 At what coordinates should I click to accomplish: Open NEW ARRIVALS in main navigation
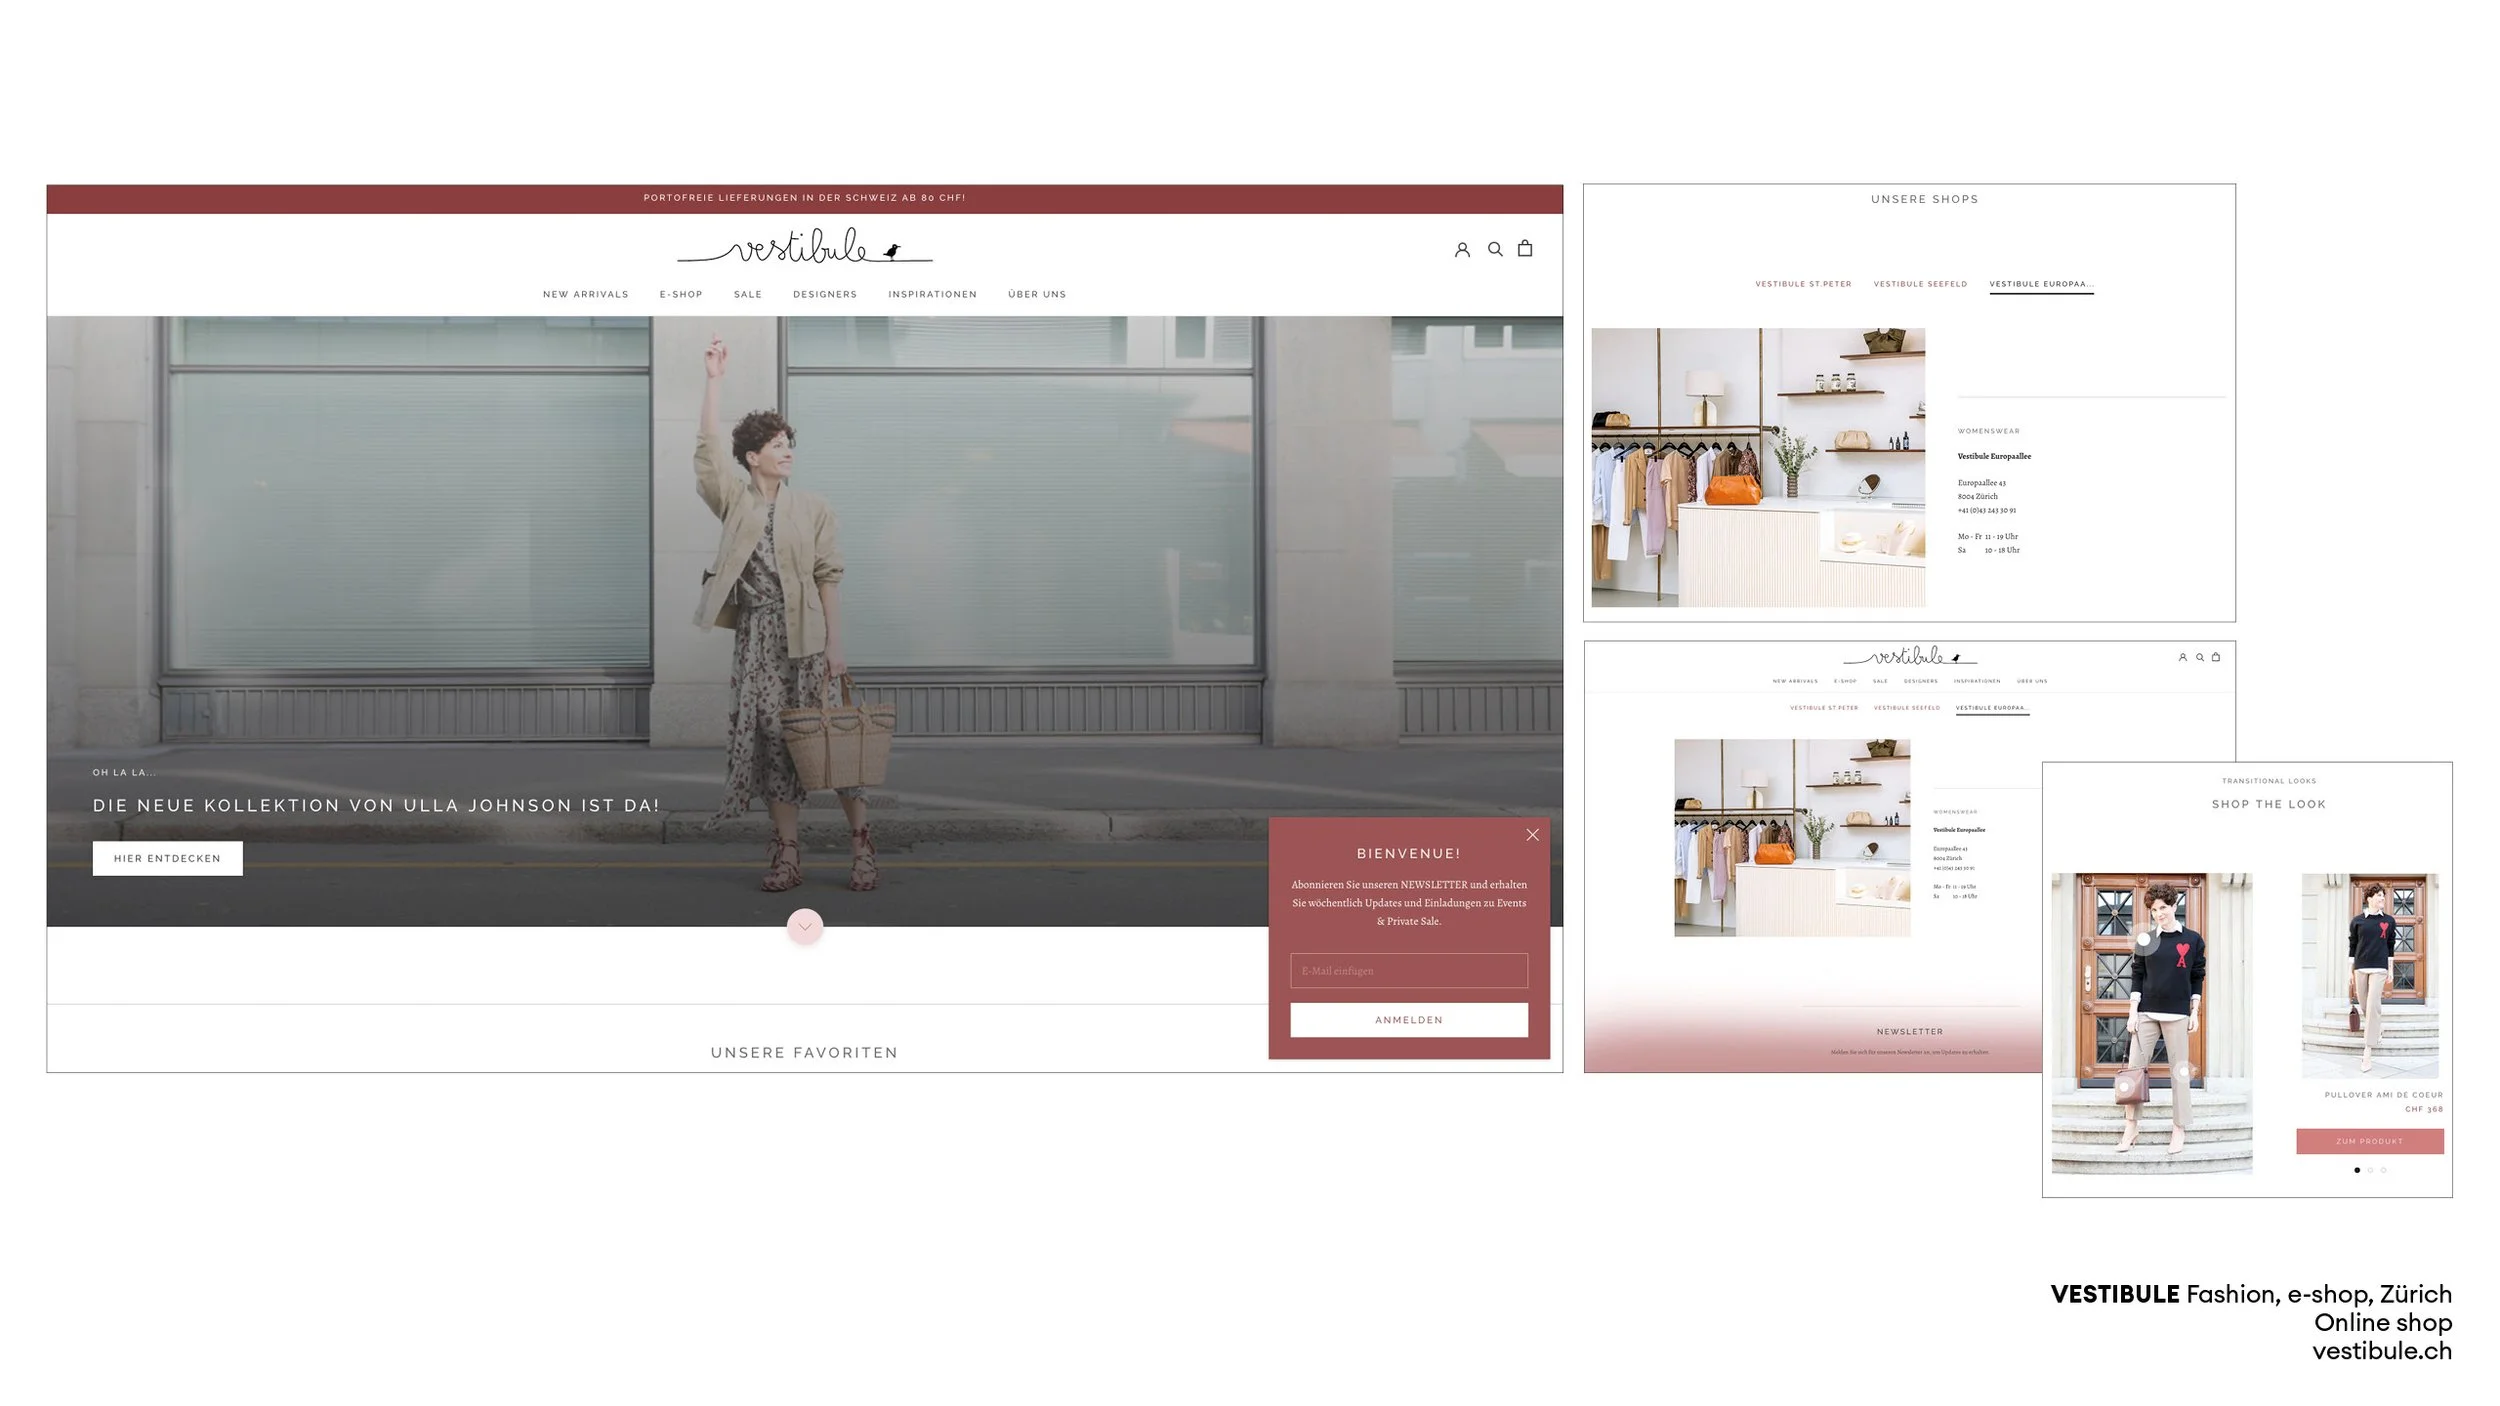(x=586, y=295)
